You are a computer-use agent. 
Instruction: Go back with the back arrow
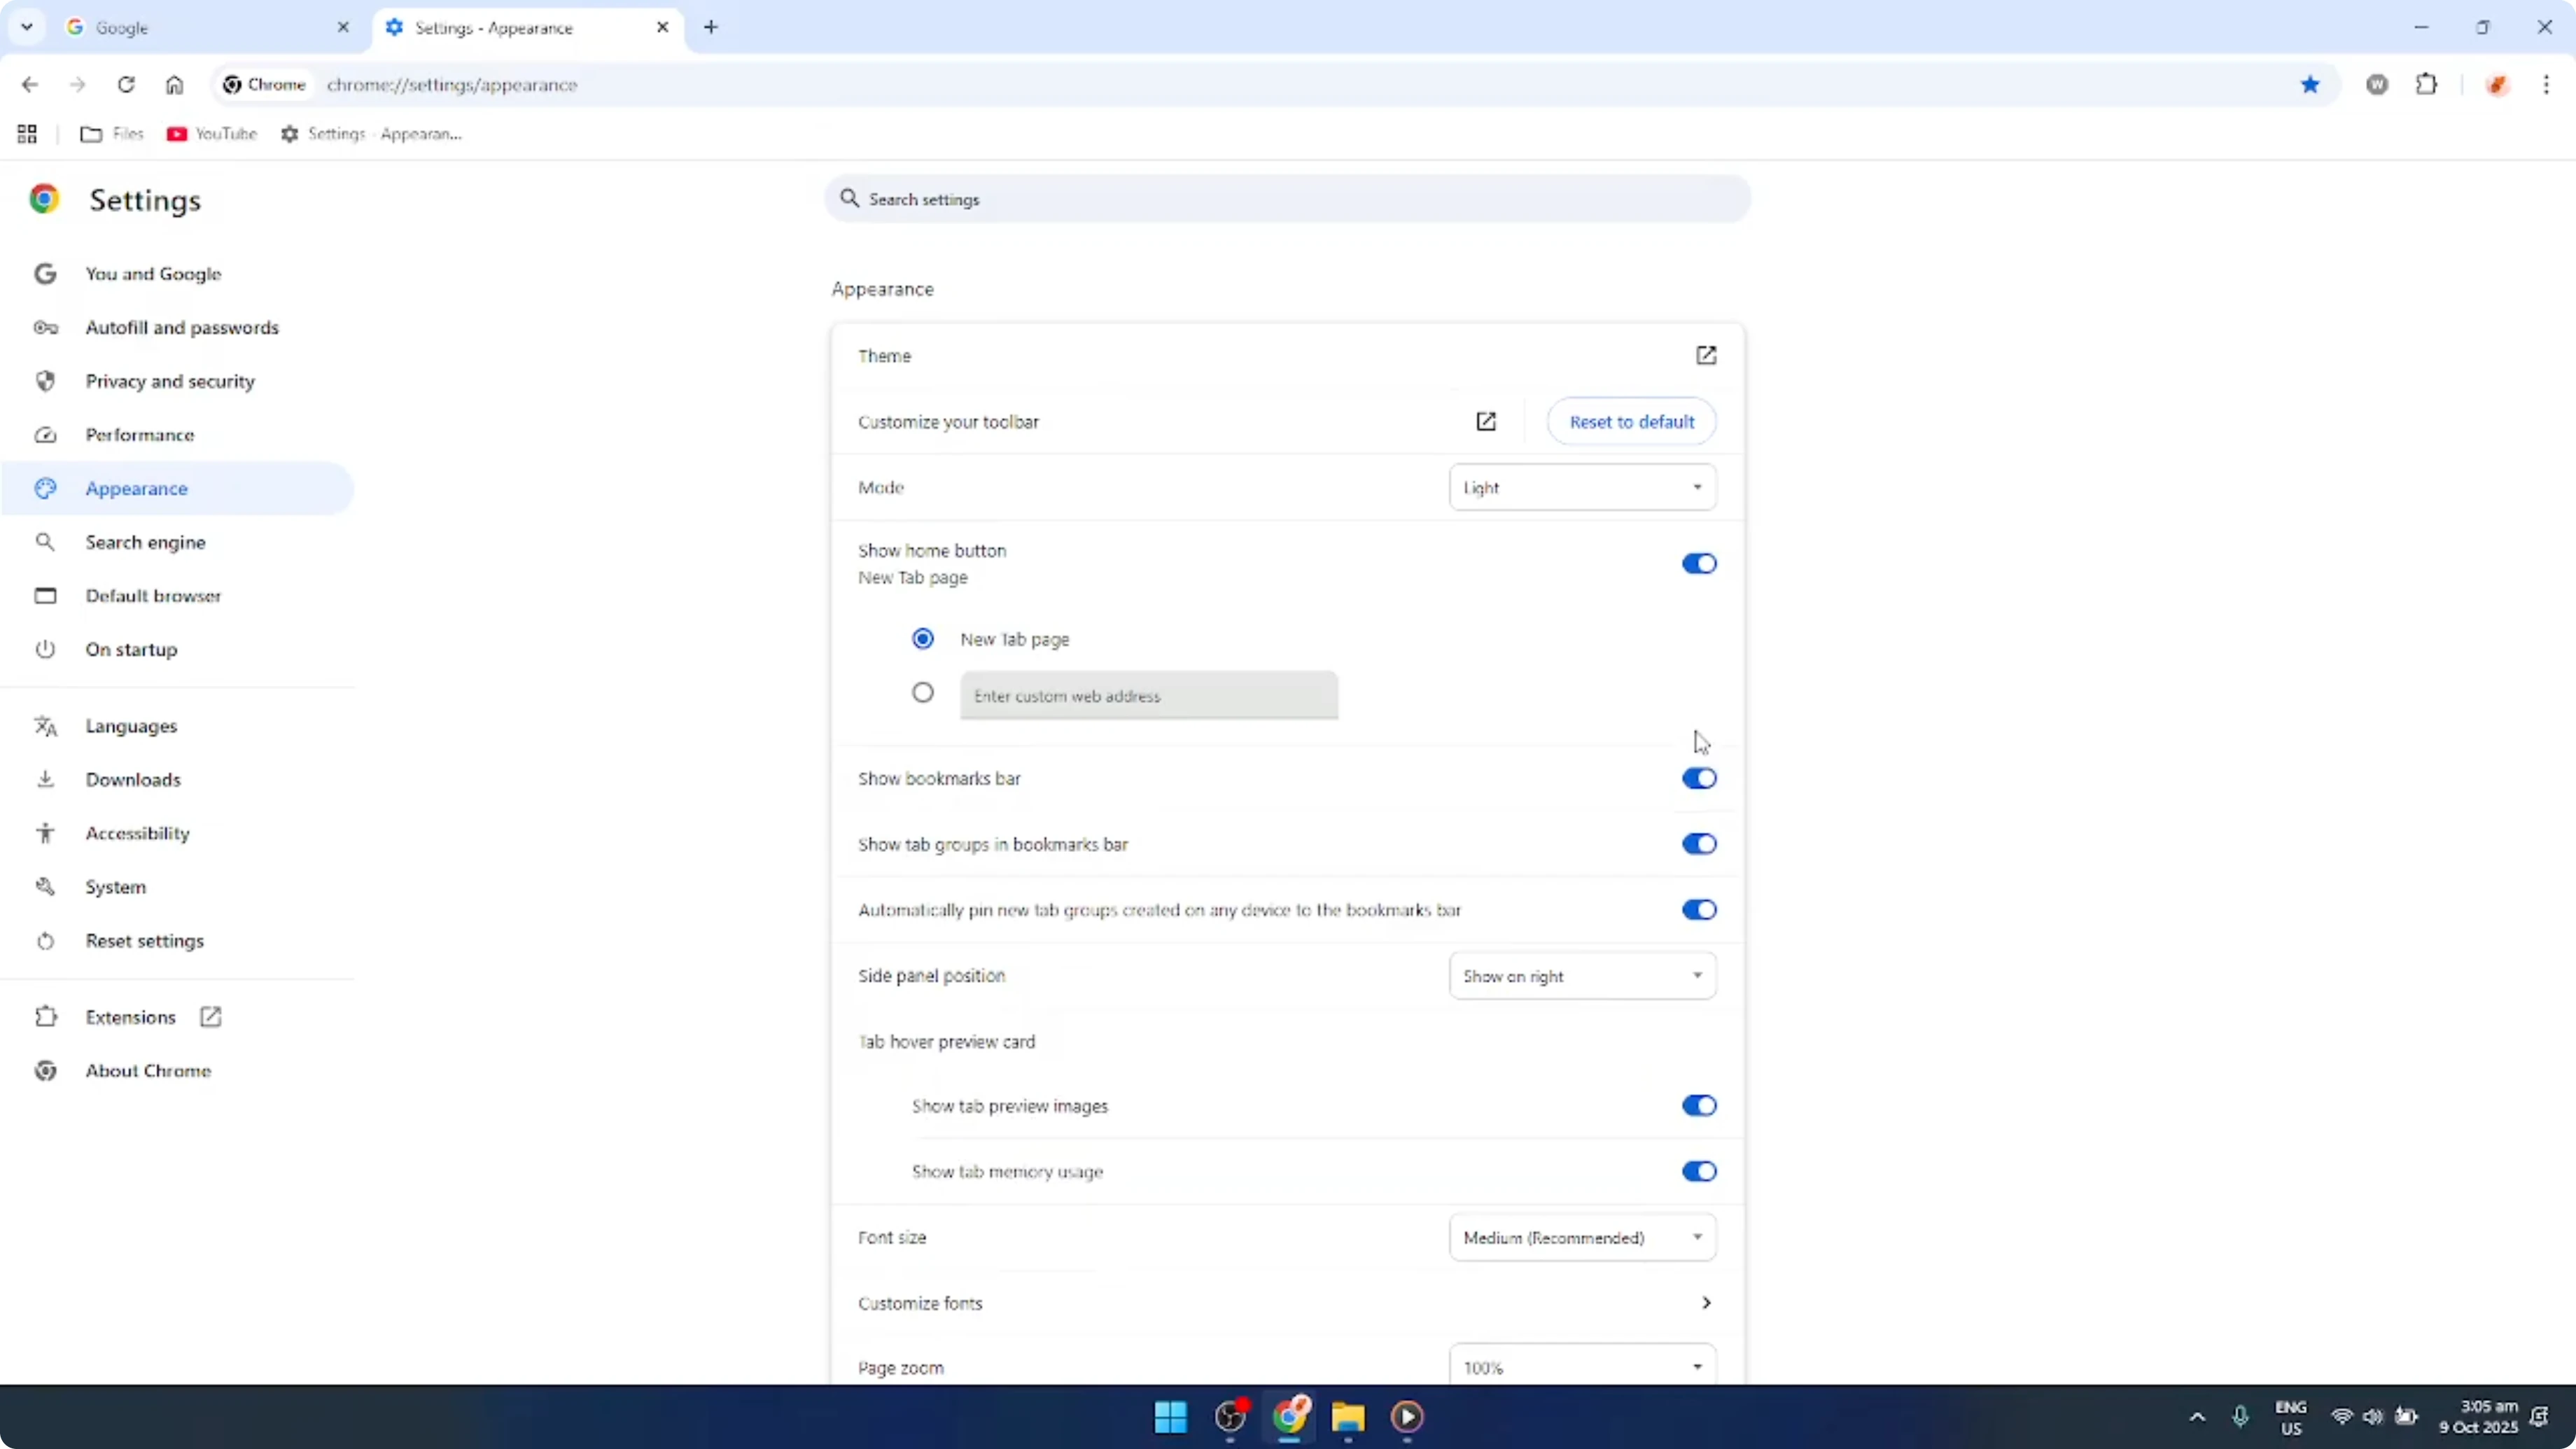(x=30, y=85)
